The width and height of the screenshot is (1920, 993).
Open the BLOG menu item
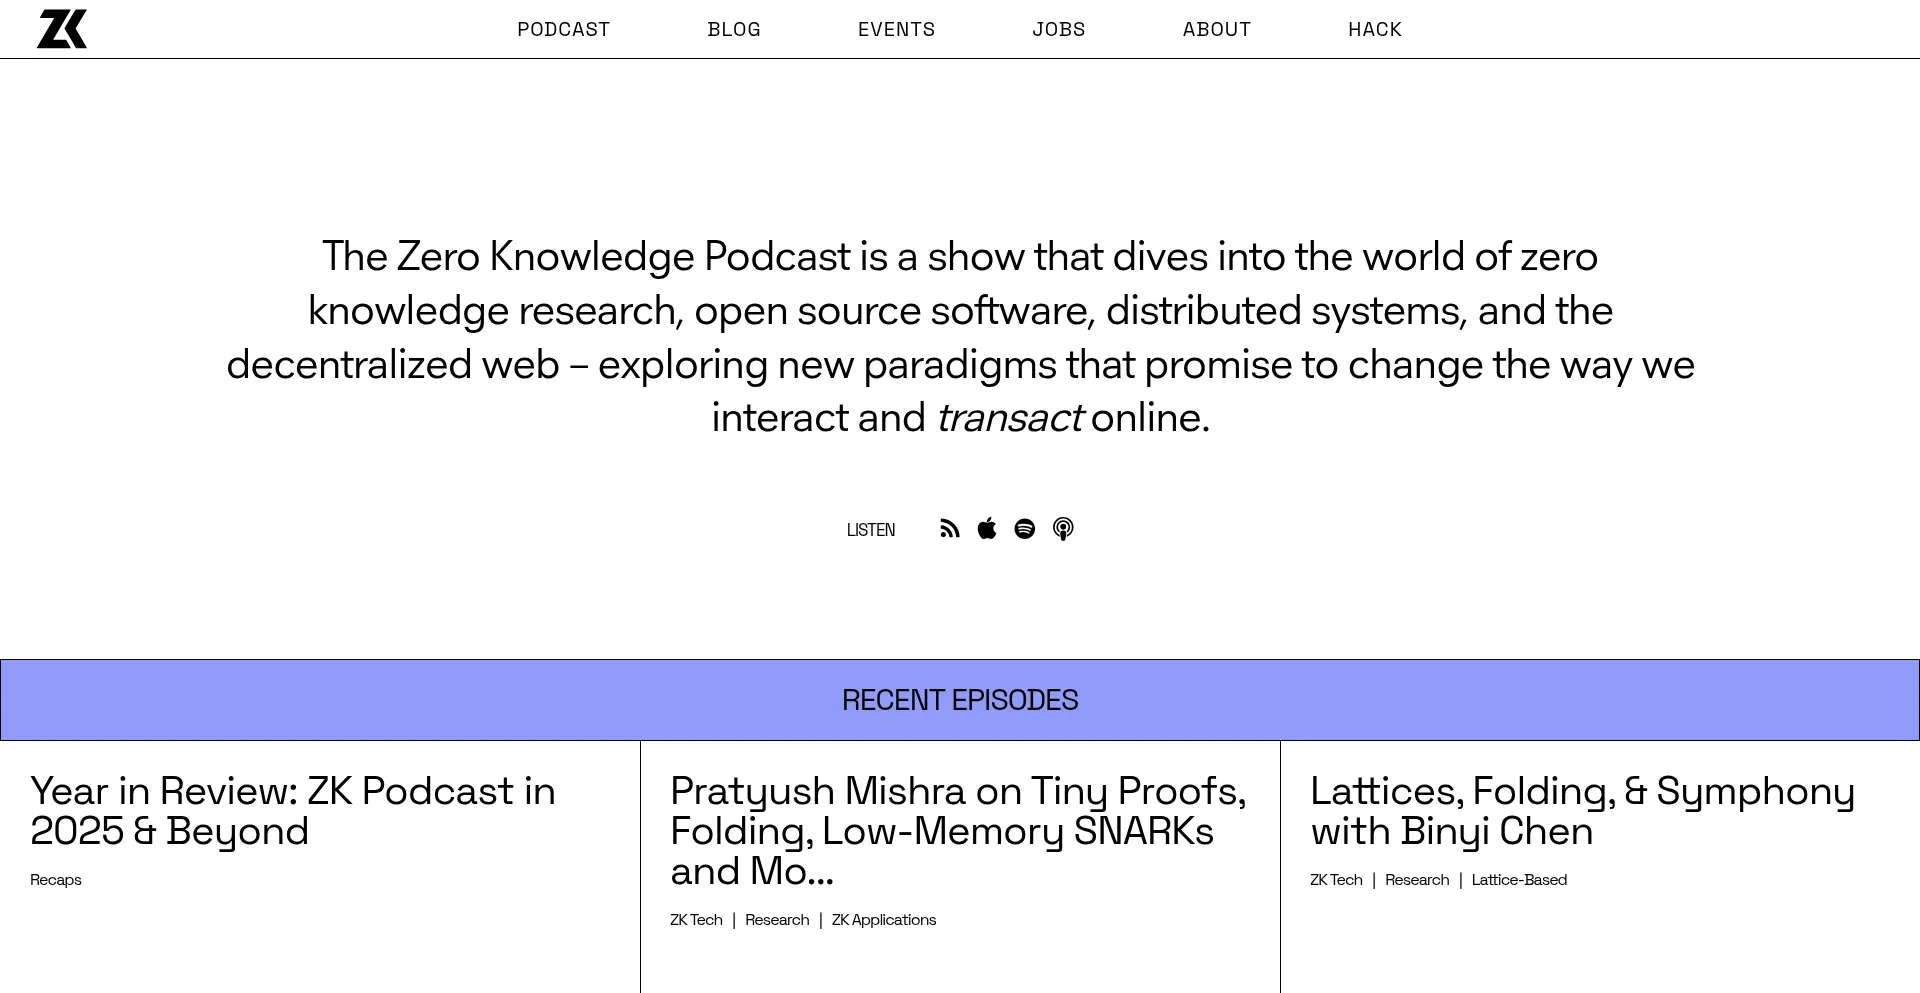(733, 29)
